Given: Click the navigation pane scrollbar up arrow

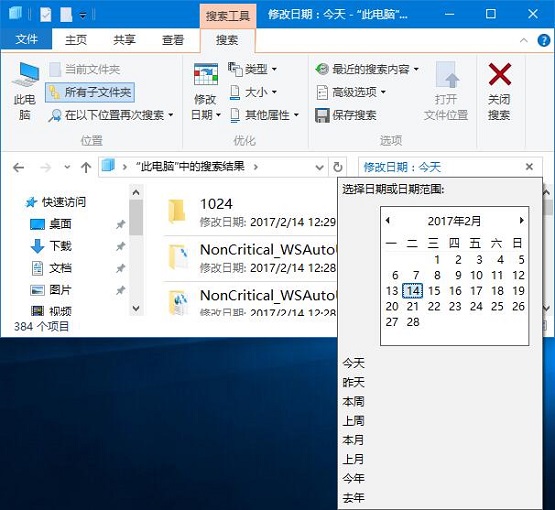Looking at the screenshot, I should (x=136, y=192).
